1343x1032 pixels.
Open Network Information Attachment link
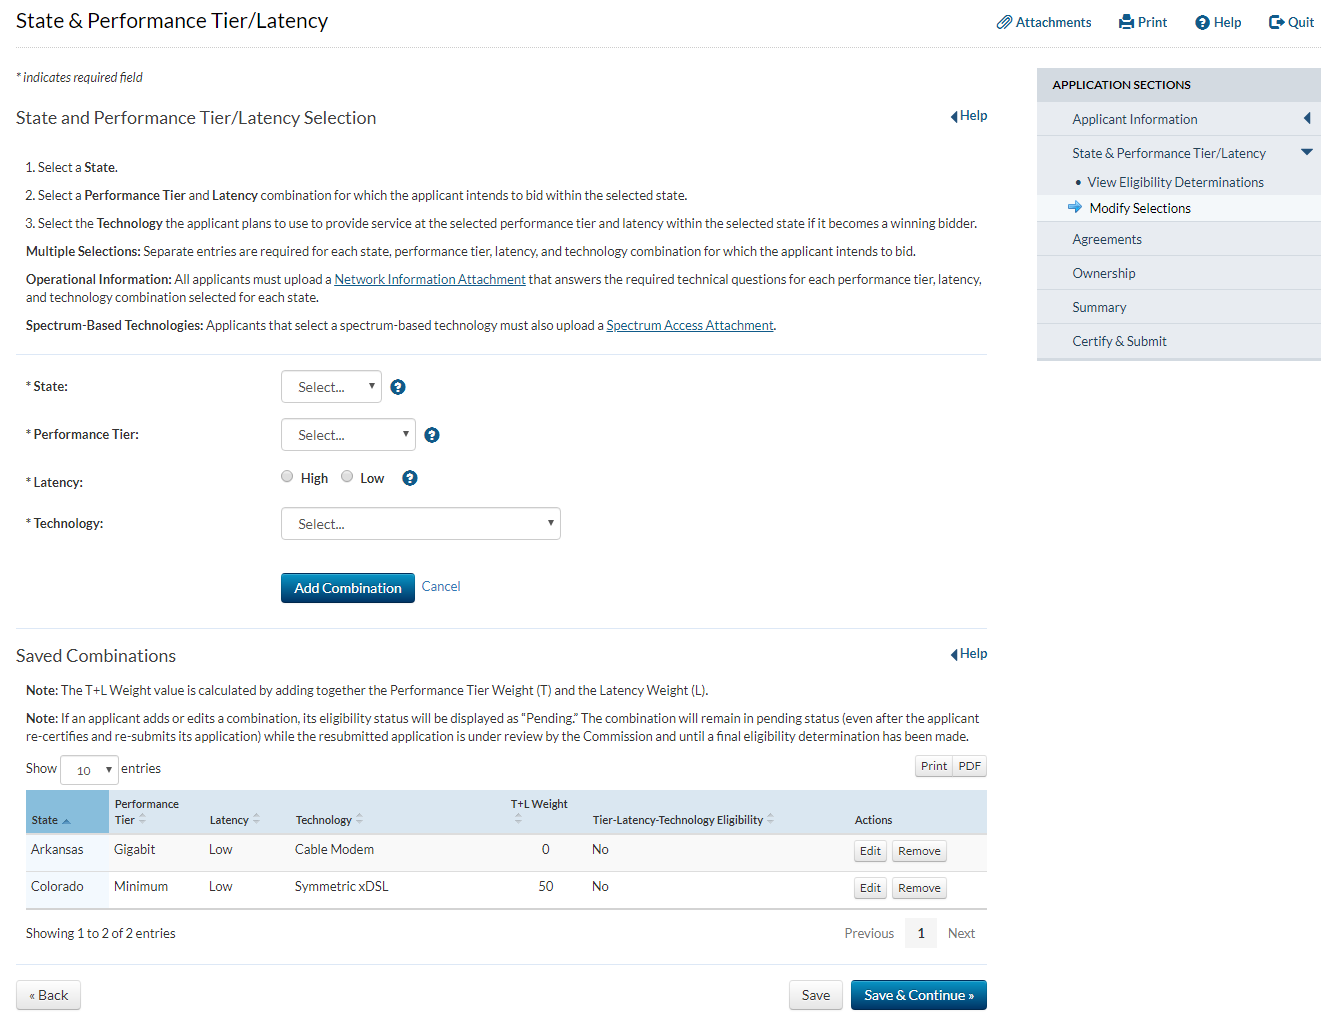coord(430,279)
